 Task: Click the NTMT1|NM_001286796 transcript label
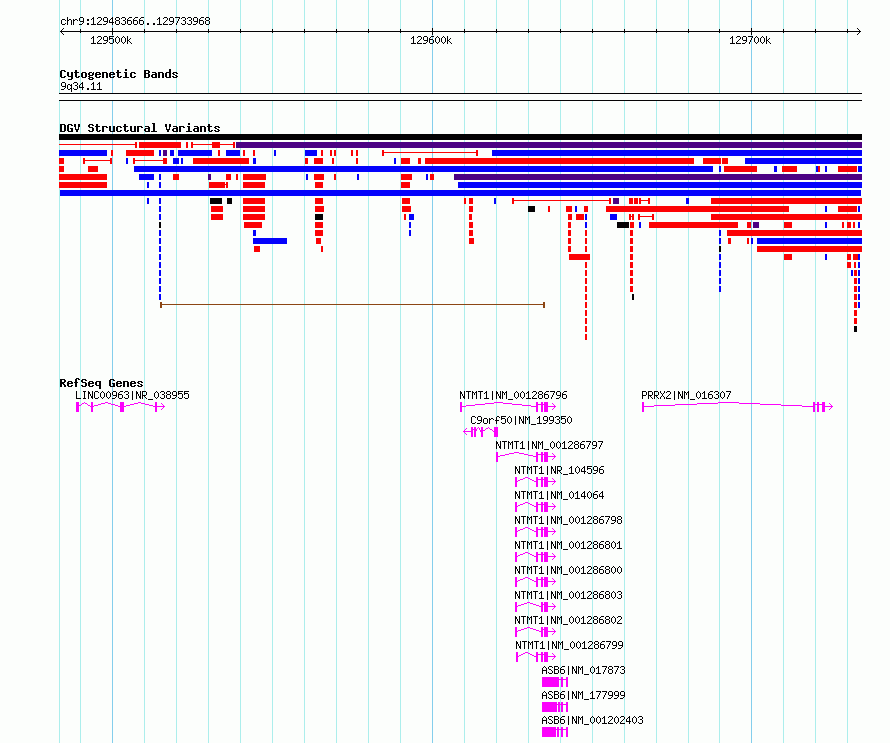513,395
